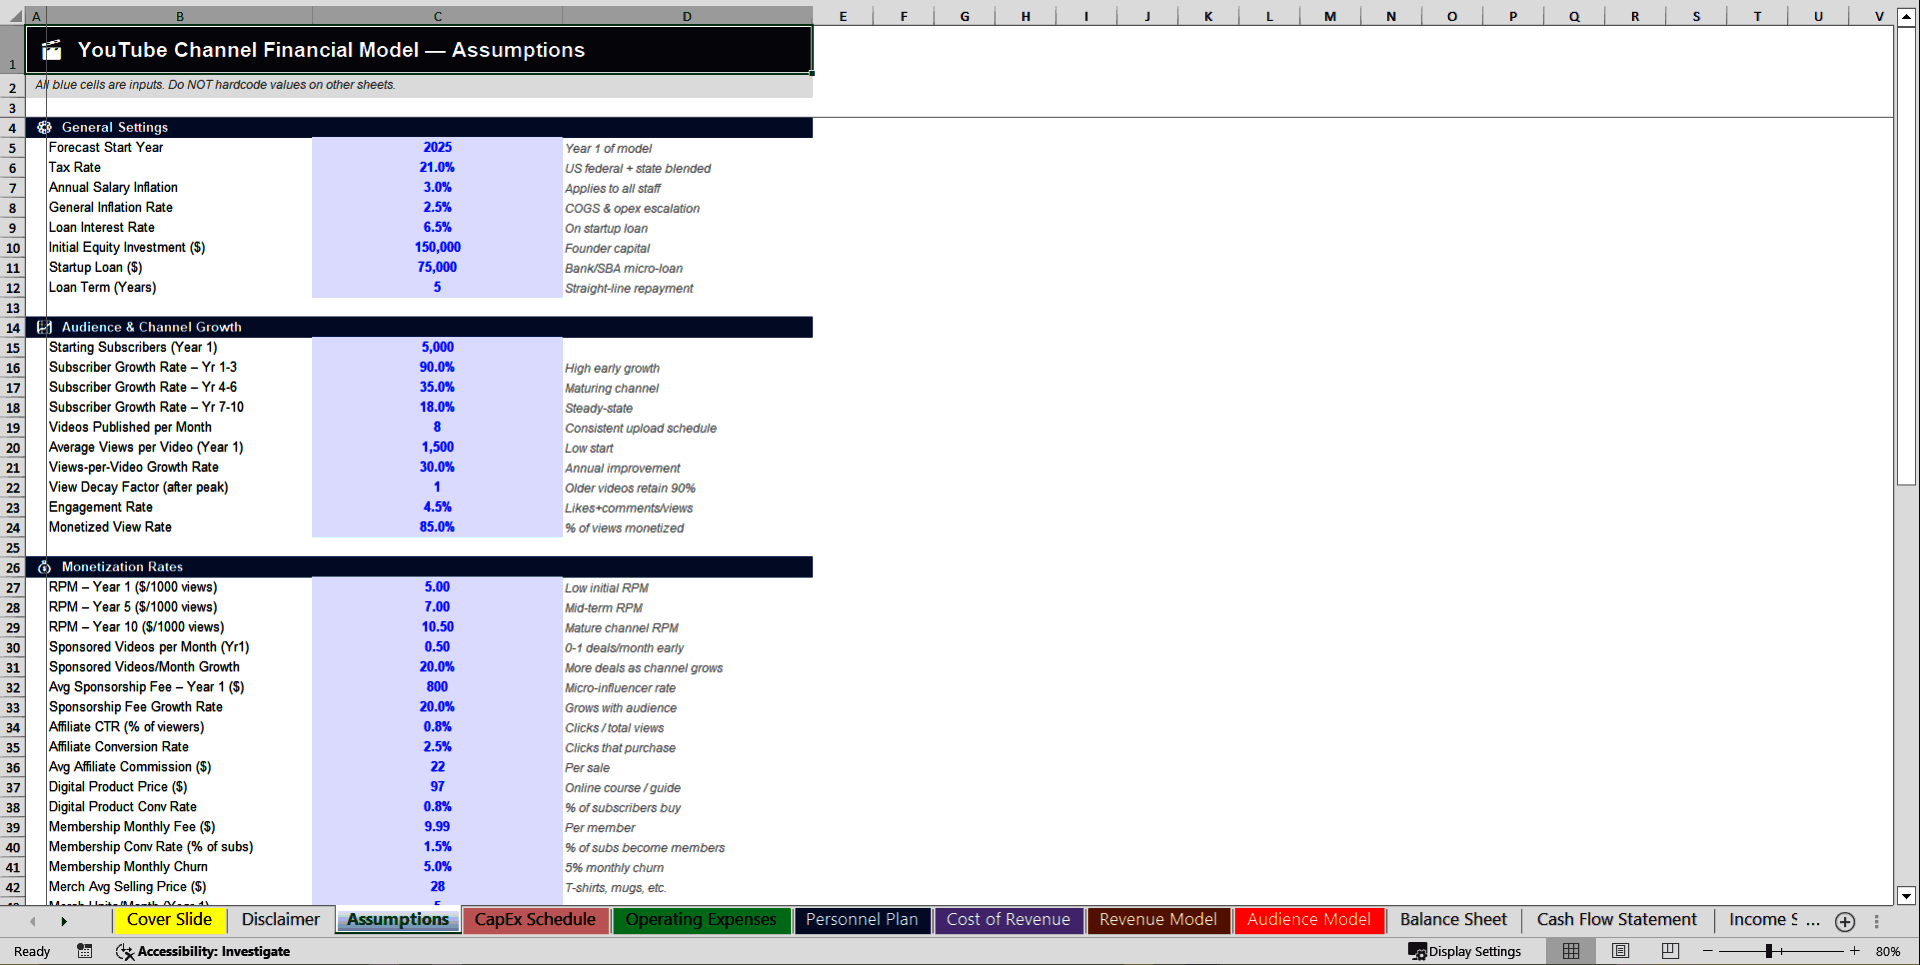The height and width of the screenshot is (965, 1920).
Task: Click the money icon beside Monetization Rates
Action: [x=44, y=567]
